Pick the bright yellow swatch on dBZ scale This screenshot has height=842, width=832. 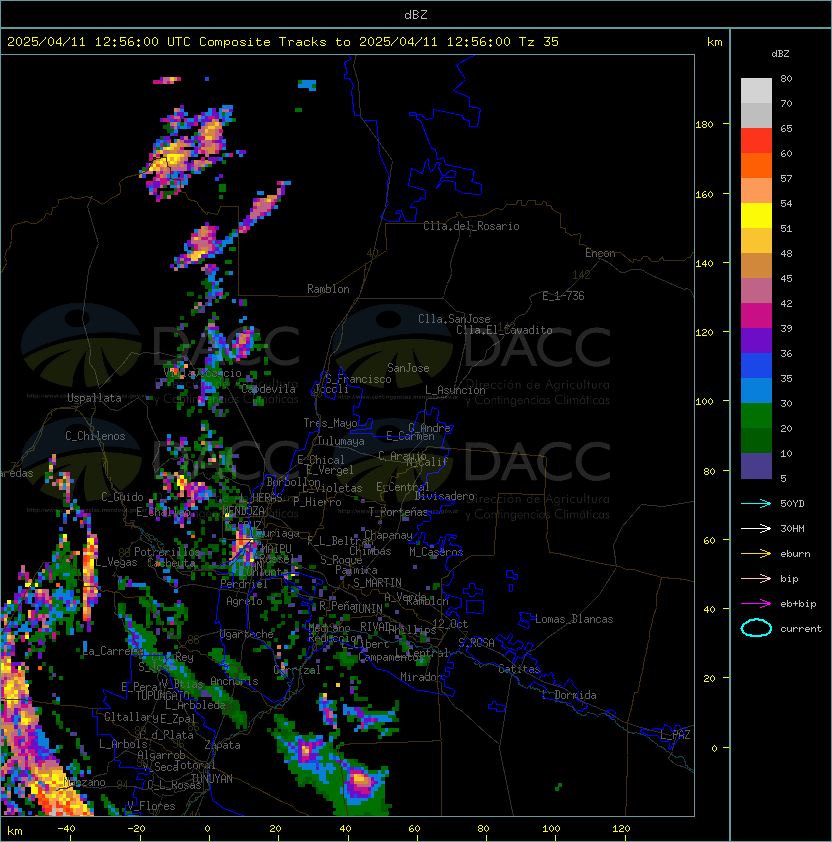pos(756,216)
